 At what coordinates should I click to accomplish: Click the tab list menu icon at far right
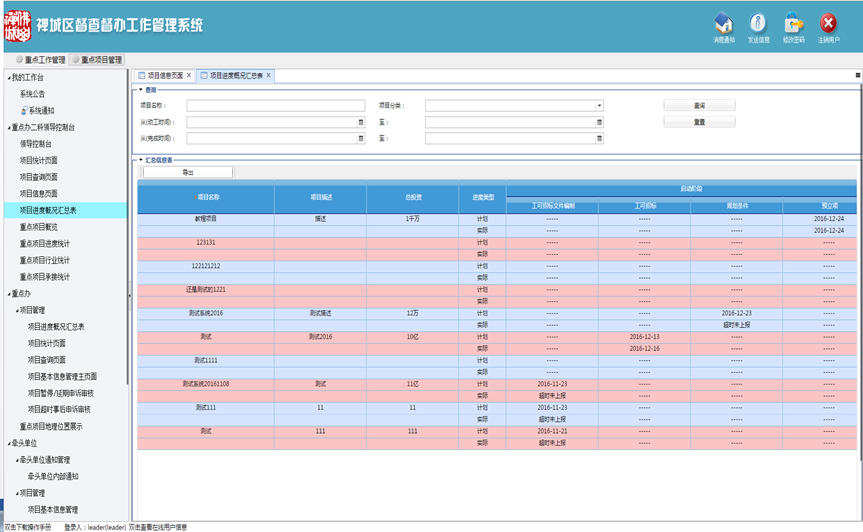coord(858,75)
